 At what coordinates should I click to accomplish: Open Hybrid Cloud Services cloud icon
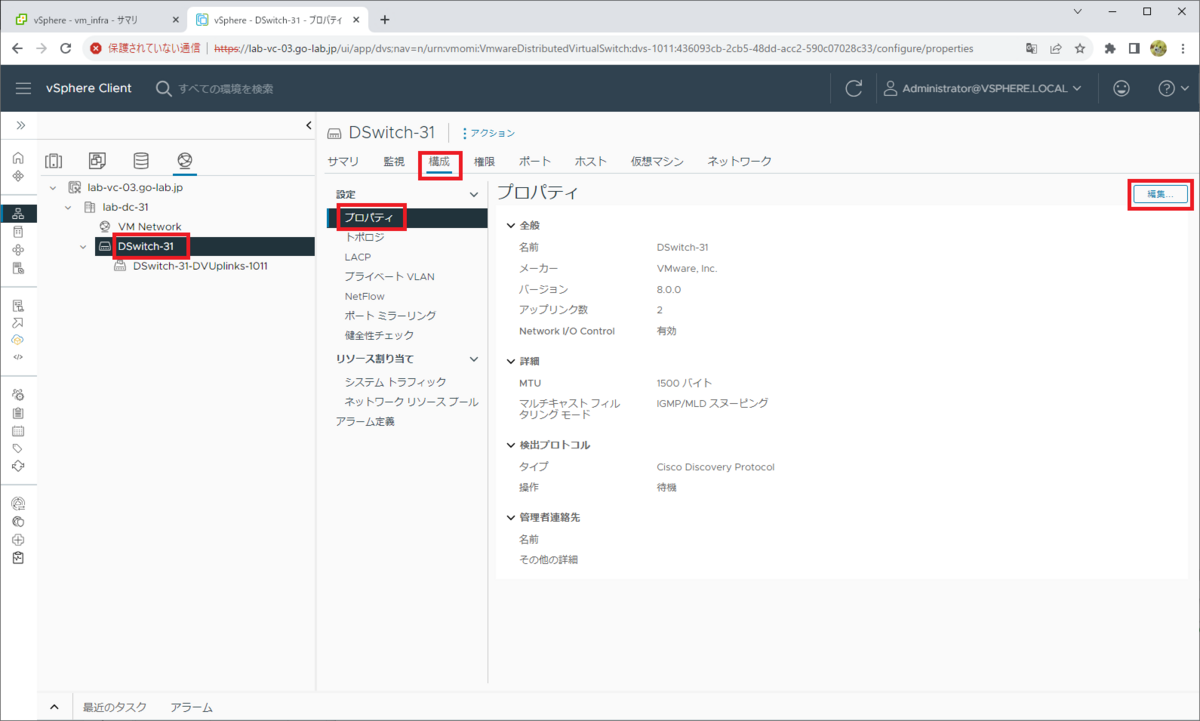(x=18, y=340)
